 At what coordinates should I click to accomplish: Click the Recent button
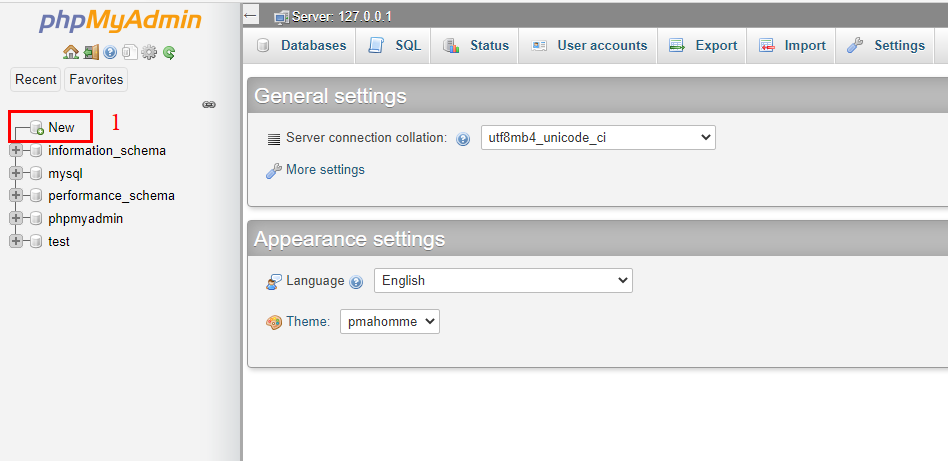coord(36,79)
